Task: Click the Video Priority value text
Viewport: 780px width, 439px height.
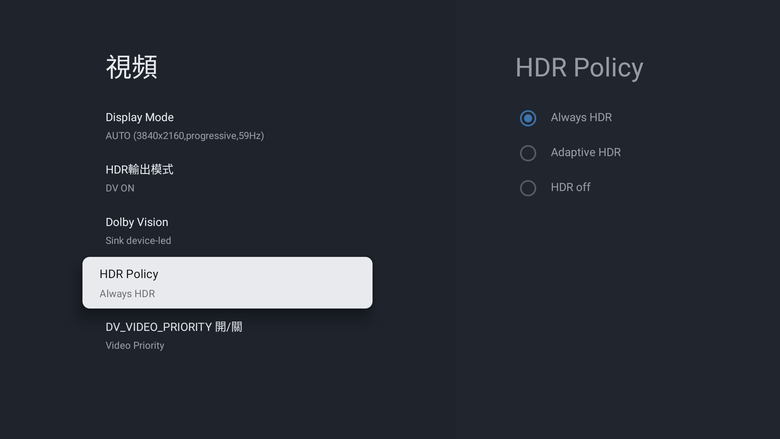Action: (x=135, y=346)
